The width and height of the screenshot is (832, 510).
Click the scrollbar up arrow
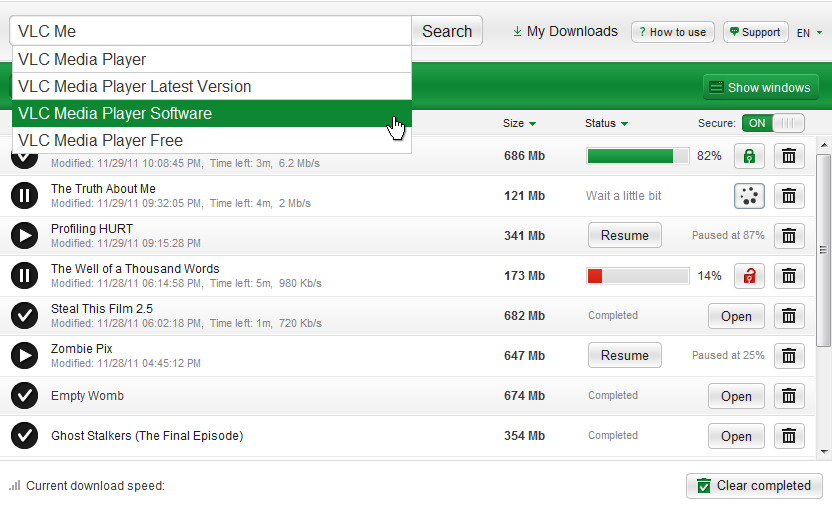824,145
